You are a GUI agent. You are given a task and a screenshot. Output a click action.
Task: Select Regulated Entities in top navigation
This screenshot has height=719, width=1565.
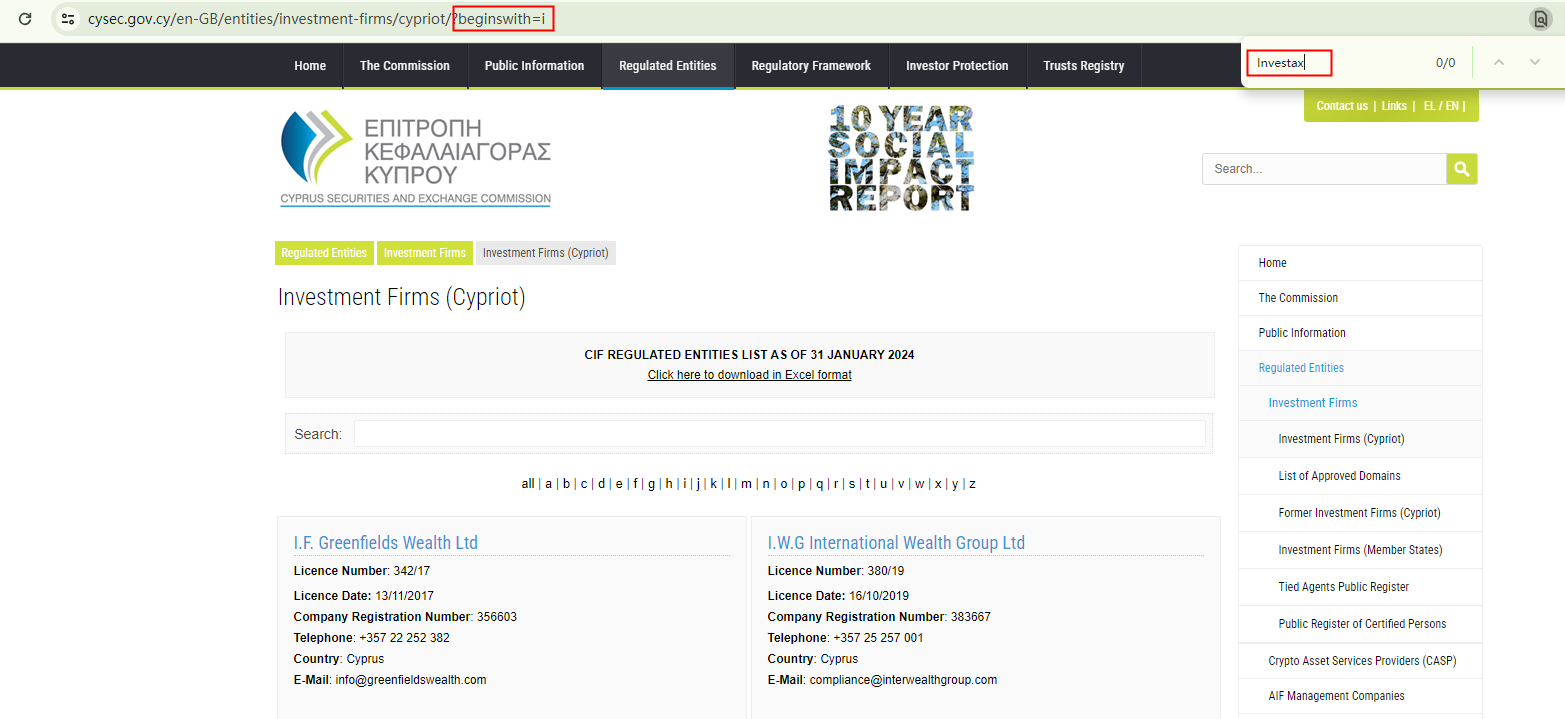tap(668, 66)
